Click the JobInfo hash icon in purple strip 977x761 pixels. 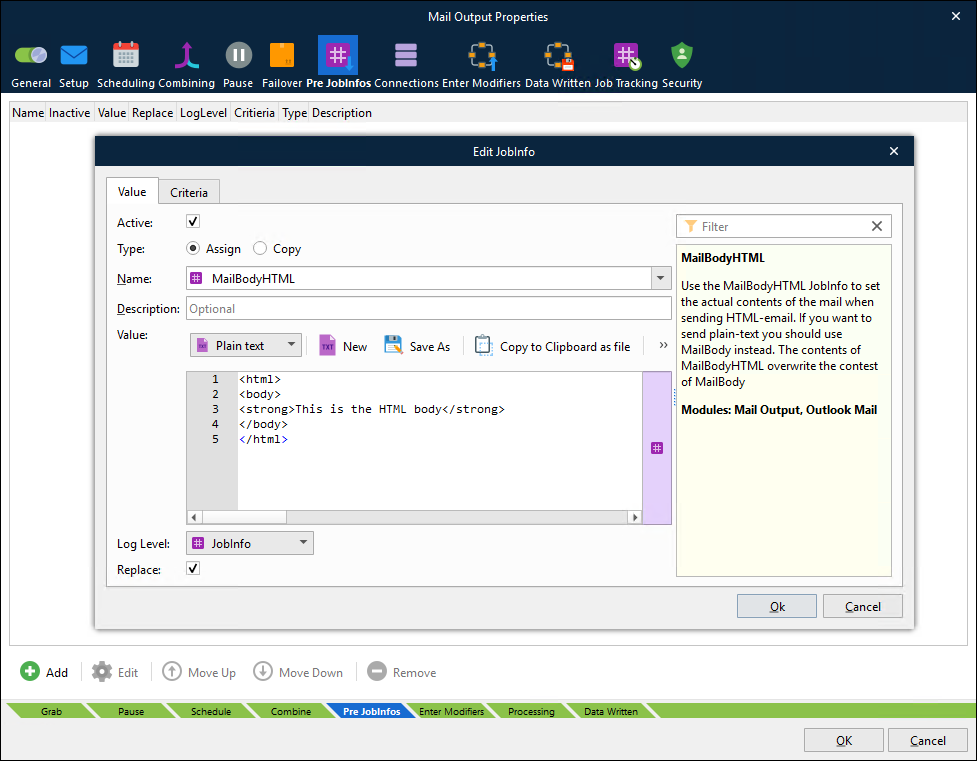(x=657, y=448)
